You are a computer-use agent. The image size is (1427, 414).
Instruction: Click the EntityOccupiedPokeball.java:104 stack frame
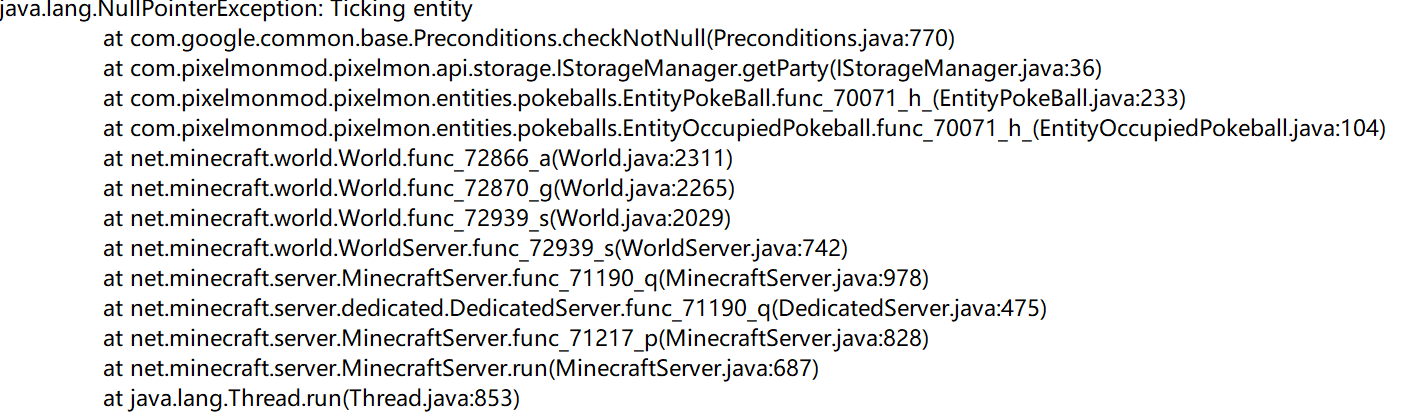[745, 130]
